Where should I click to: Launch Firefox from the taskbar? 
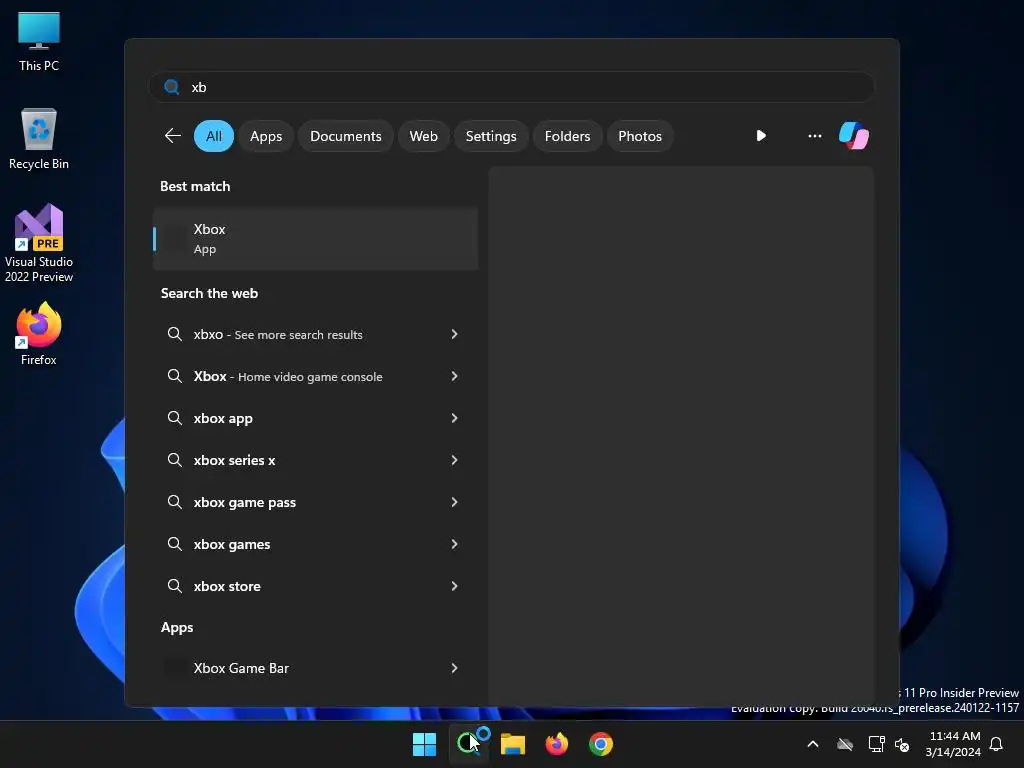(x=556, y=744)
